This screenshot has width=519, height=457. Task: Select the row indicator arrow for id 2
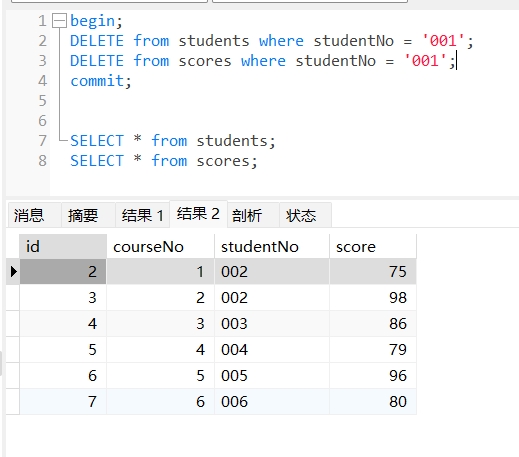13,272
